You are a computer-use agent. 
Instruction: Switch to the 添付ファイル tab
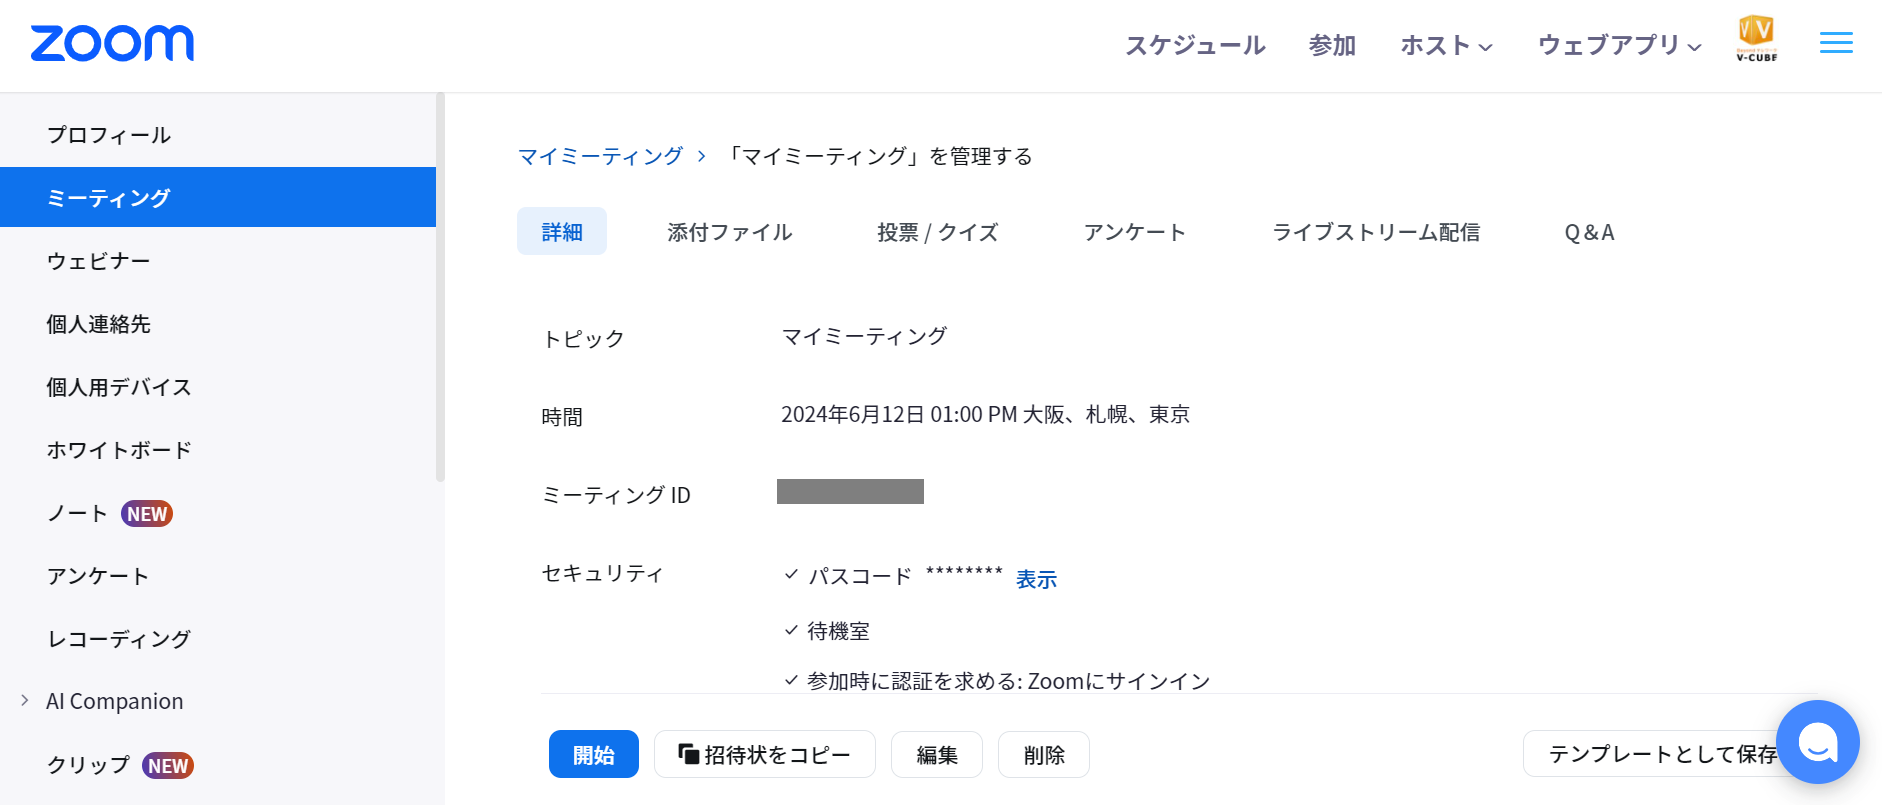[729, 232]
